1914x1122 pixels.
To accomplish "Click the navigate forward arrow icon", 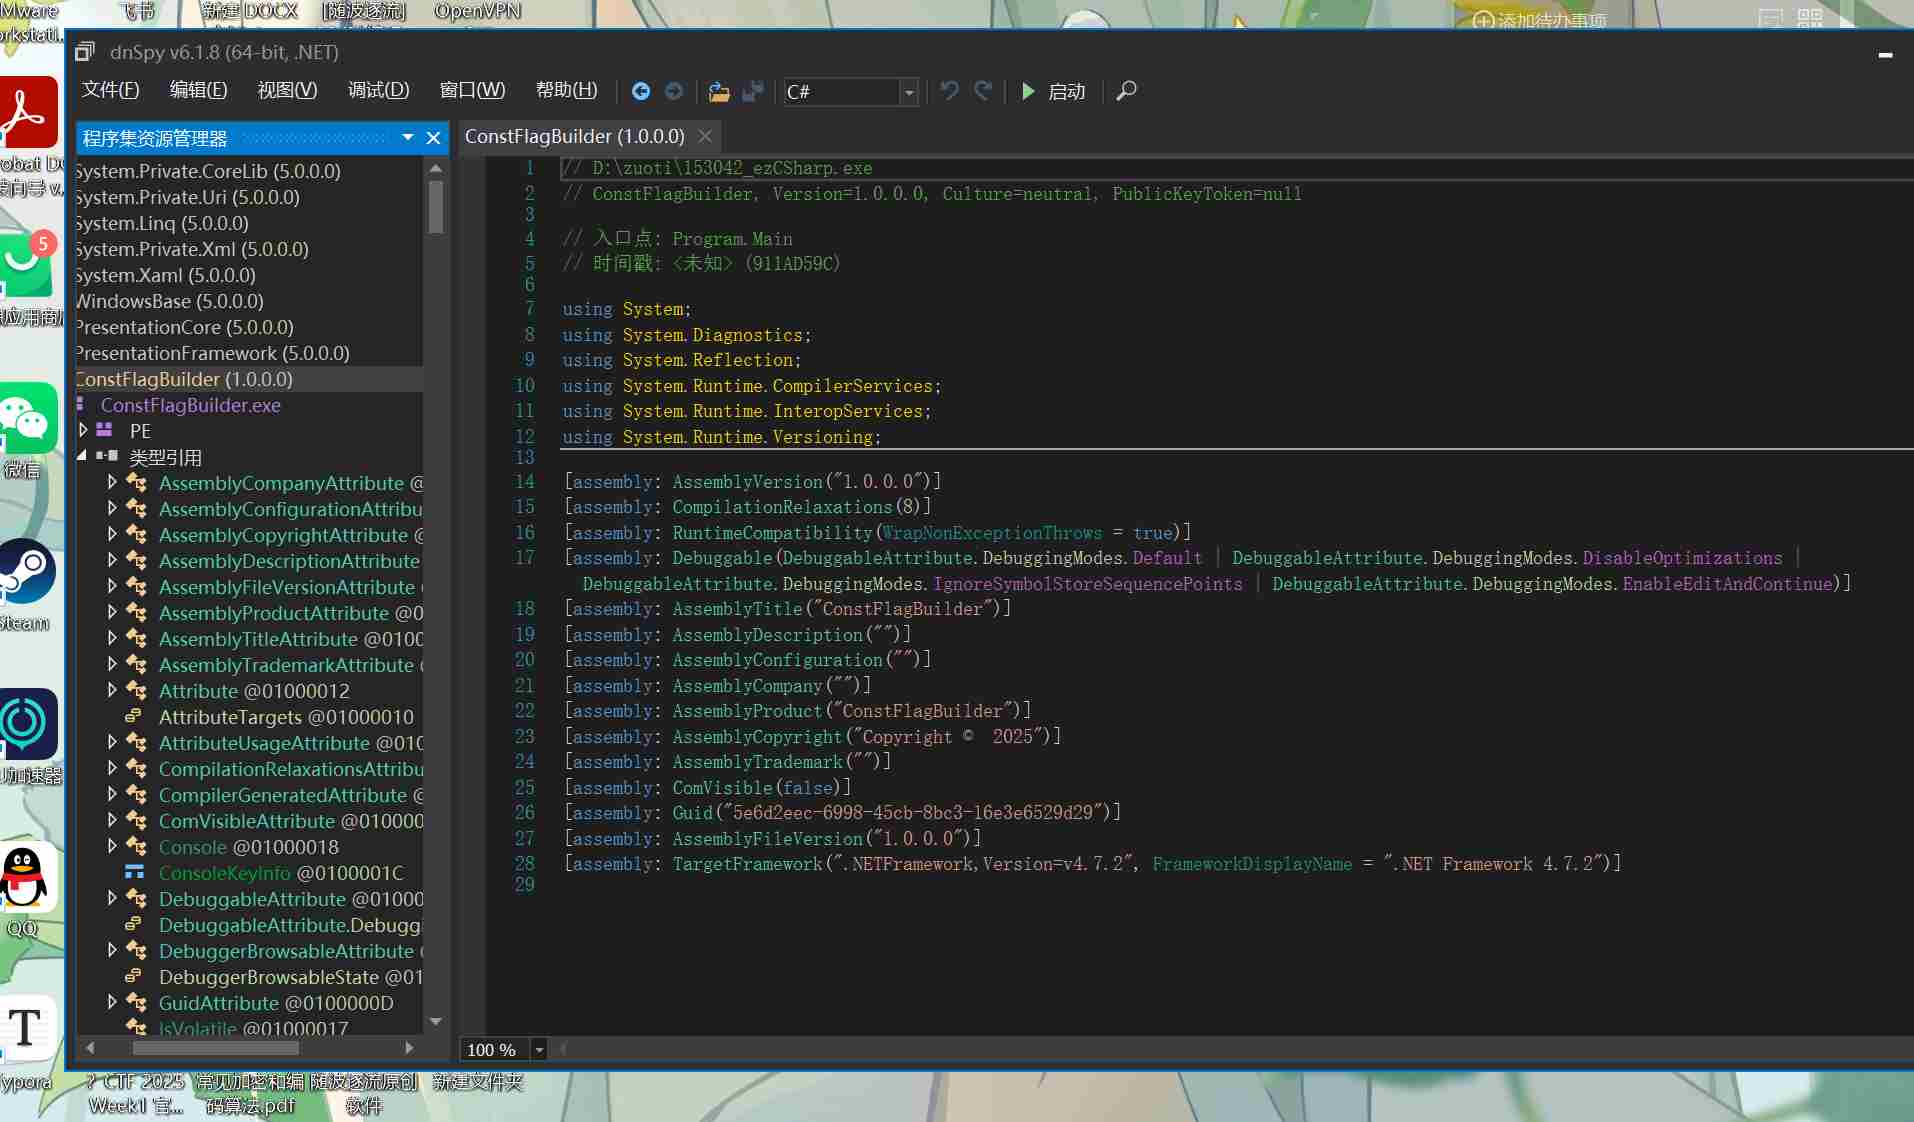I will pos(674,91).
